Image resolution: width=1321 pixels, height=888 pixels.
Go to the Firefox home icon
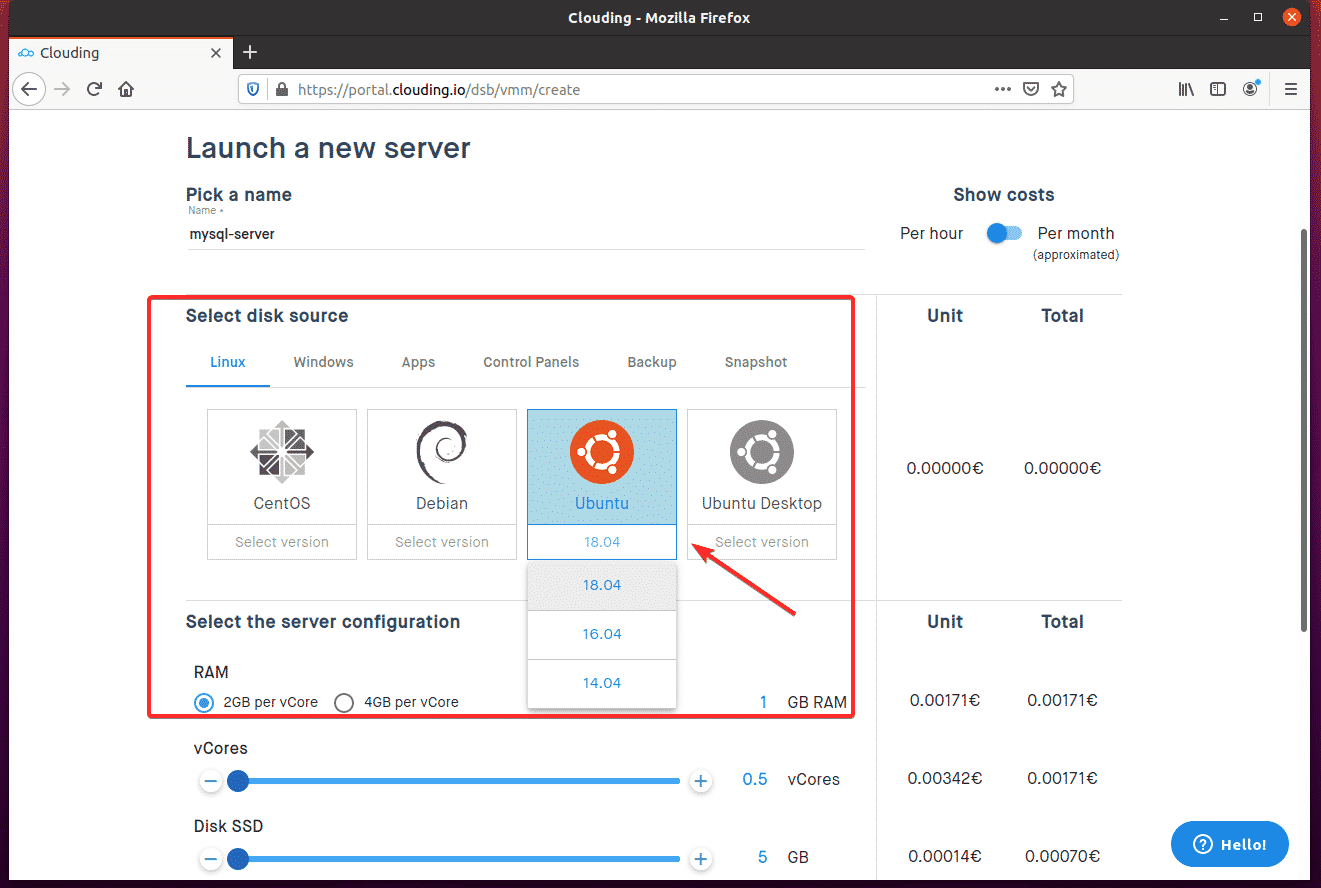pyautogui.click(x=126, y=89)
